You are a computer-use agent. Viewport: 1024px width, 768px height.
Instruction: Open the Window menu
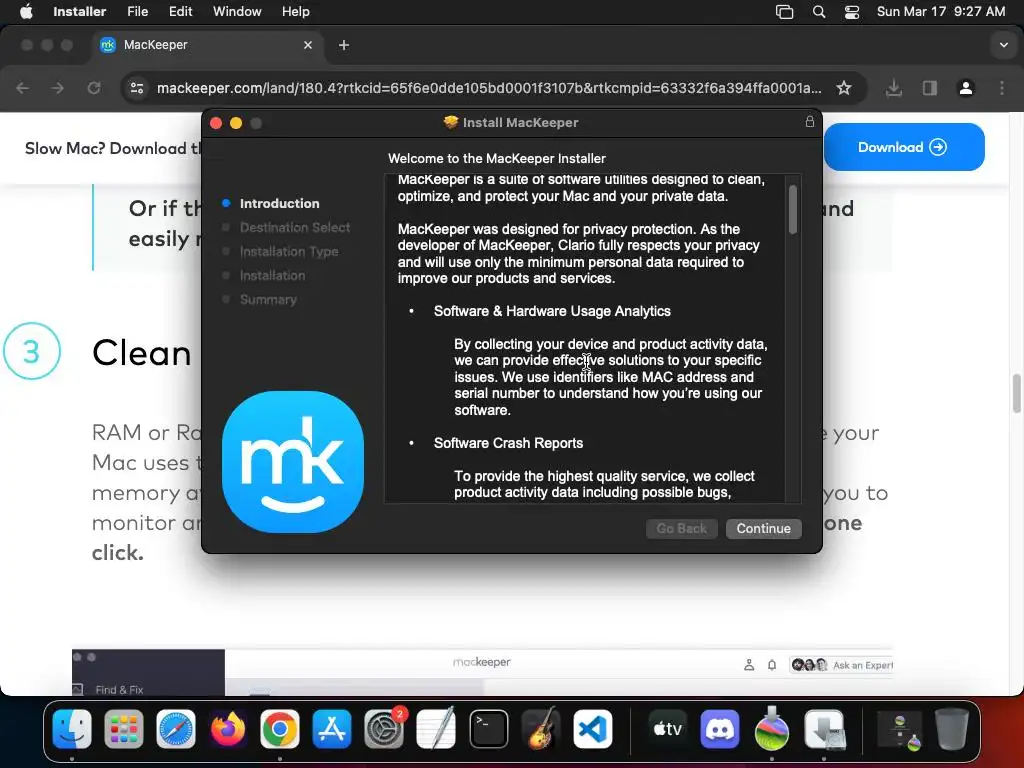point(237,12)
